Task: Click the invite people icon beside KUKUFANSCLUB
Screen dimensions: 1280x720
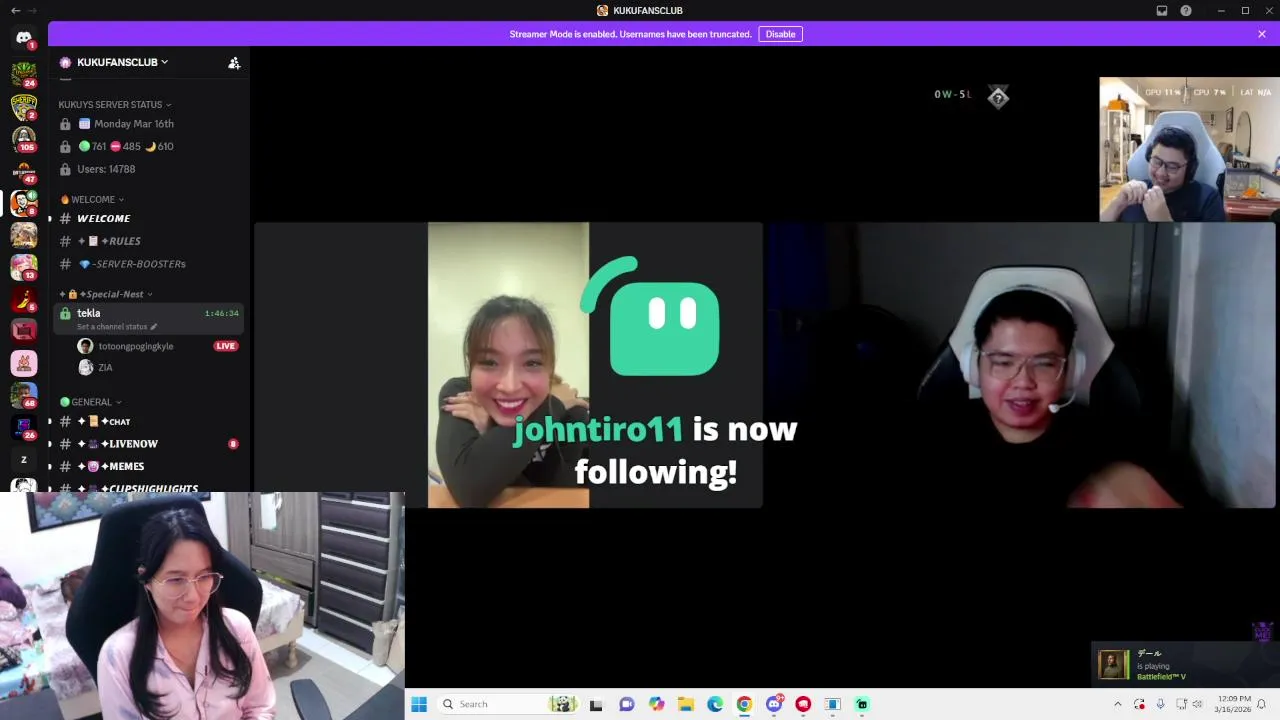Action: click(x=234, y=62)
